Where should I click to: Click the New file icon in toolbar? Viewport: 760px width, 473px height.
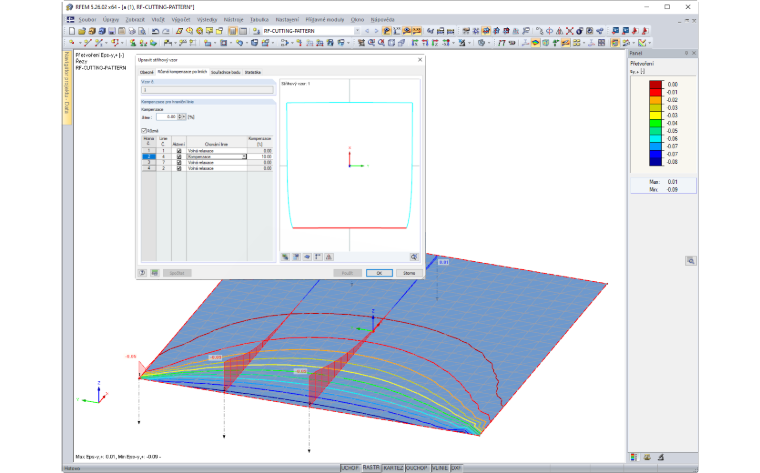[x=72, y=31]
